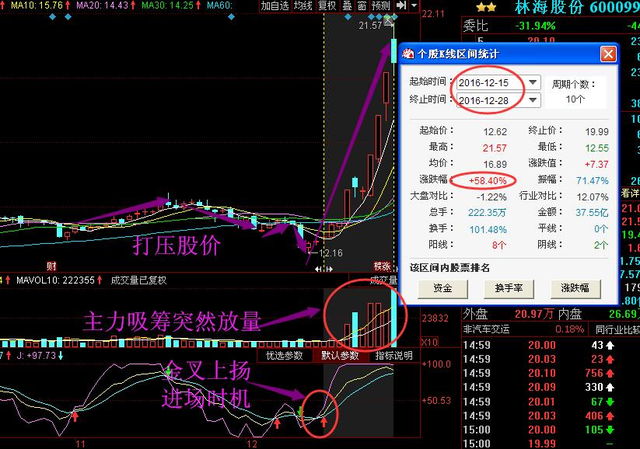Viewport: 640px width, 449px height.
Task: Switch to the 优选参数 tab
Action: (284, 356)
